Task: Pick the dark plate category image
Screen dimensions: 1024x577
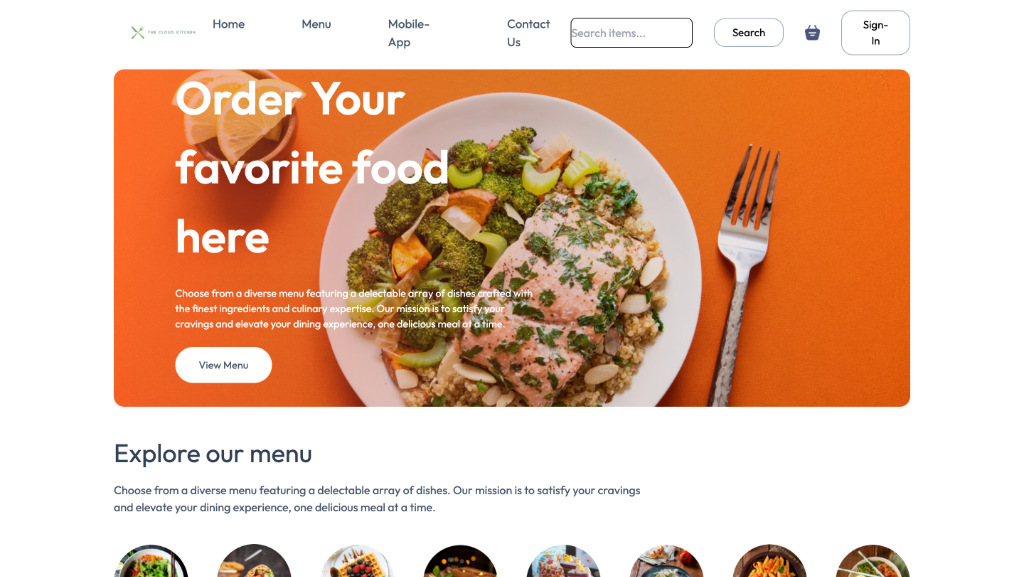Action: click(x=460, y=561)
